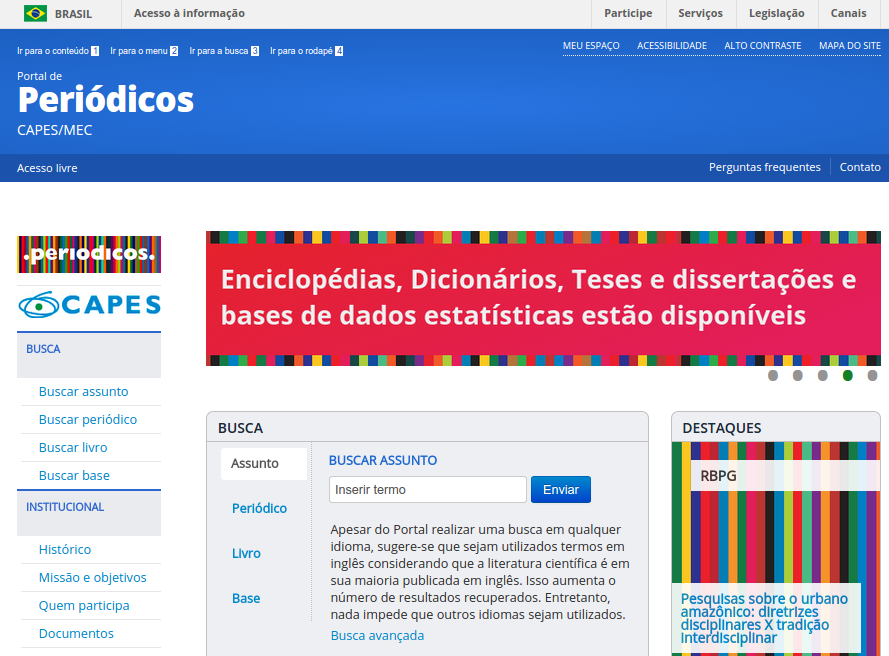This screenshot has height=656, width=889.
Task: Open MEU ESPAÇO link
Action: point(591,46)
